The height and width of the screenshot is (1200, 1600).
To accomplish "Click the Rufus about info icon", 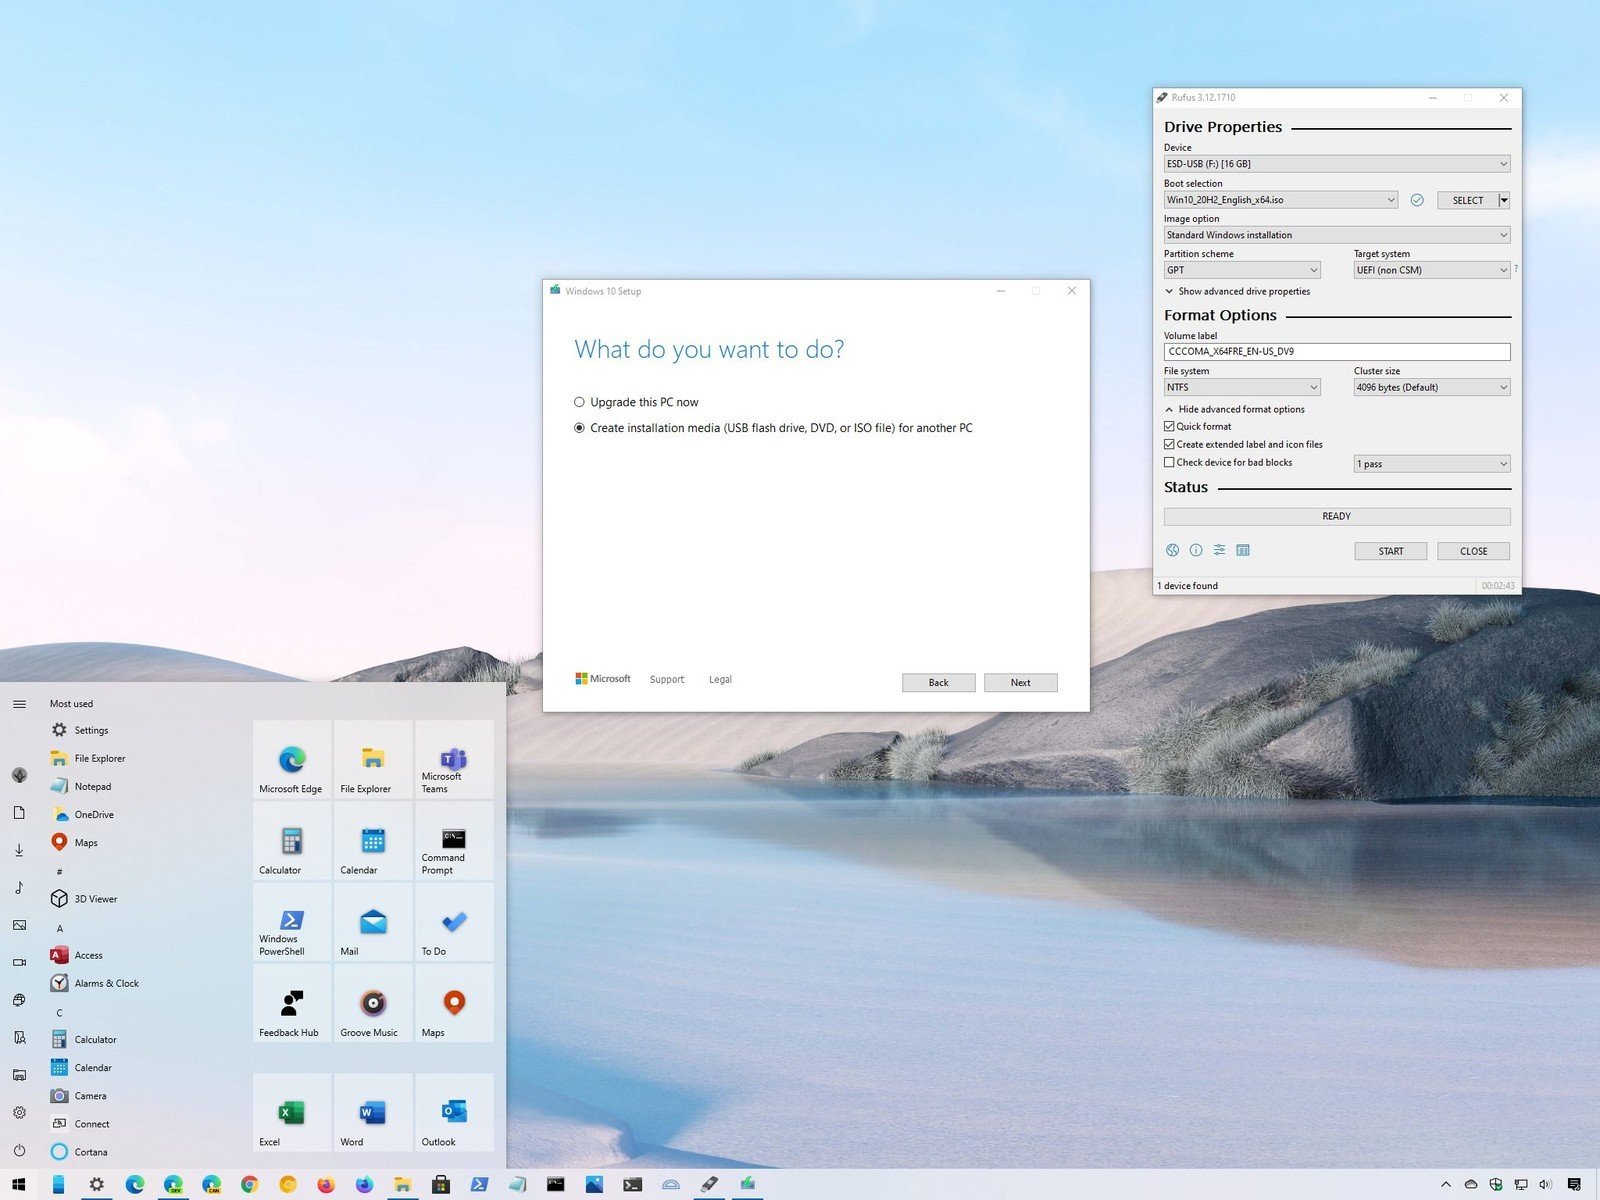I will 1196,550.
